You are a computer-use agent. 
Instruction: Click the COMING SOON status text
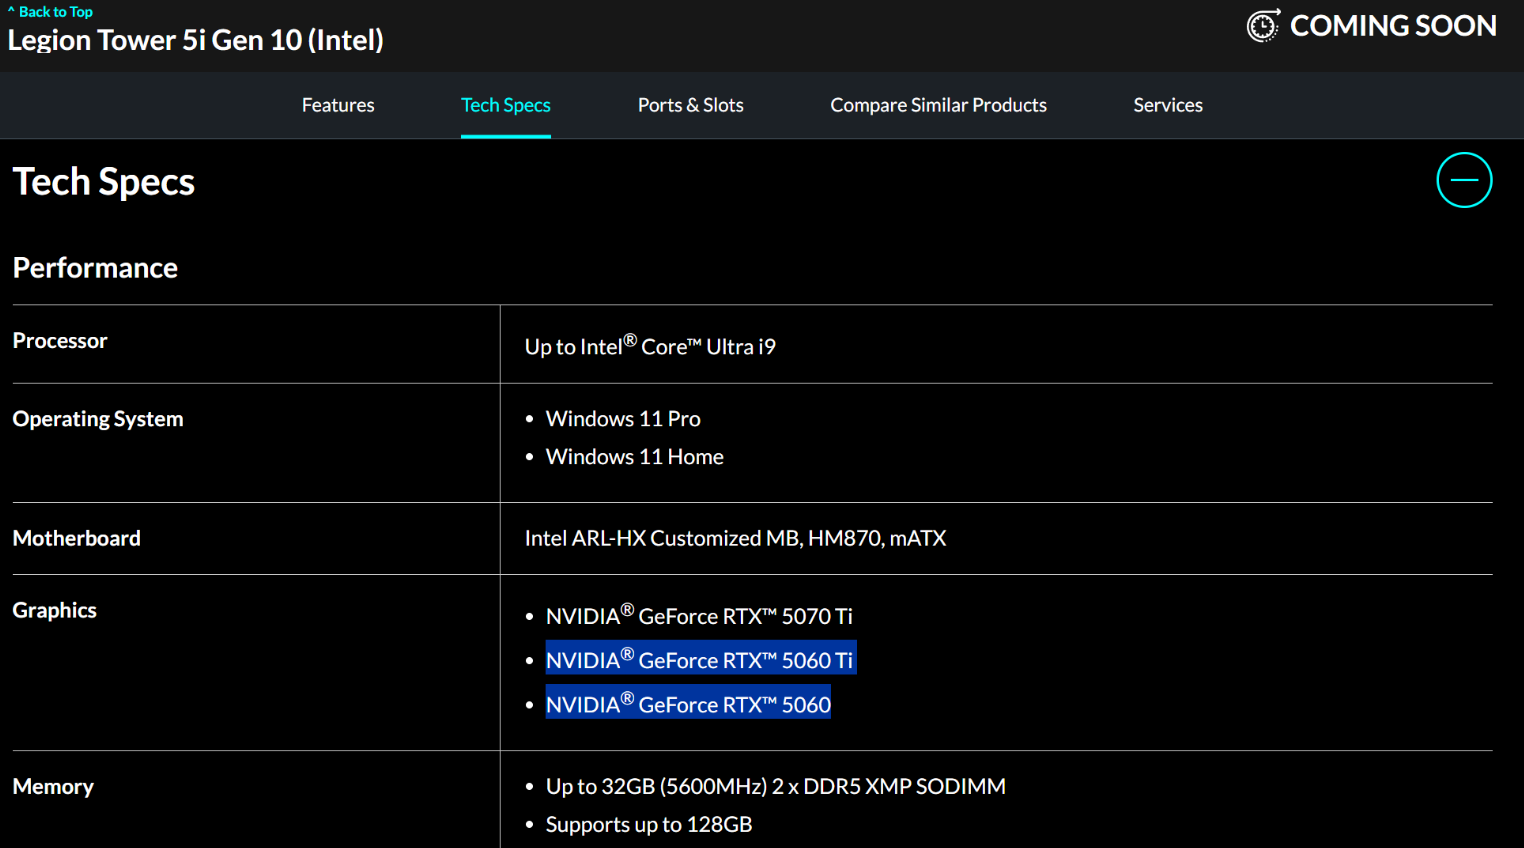pyautogui.click(x=1392, y=26)
